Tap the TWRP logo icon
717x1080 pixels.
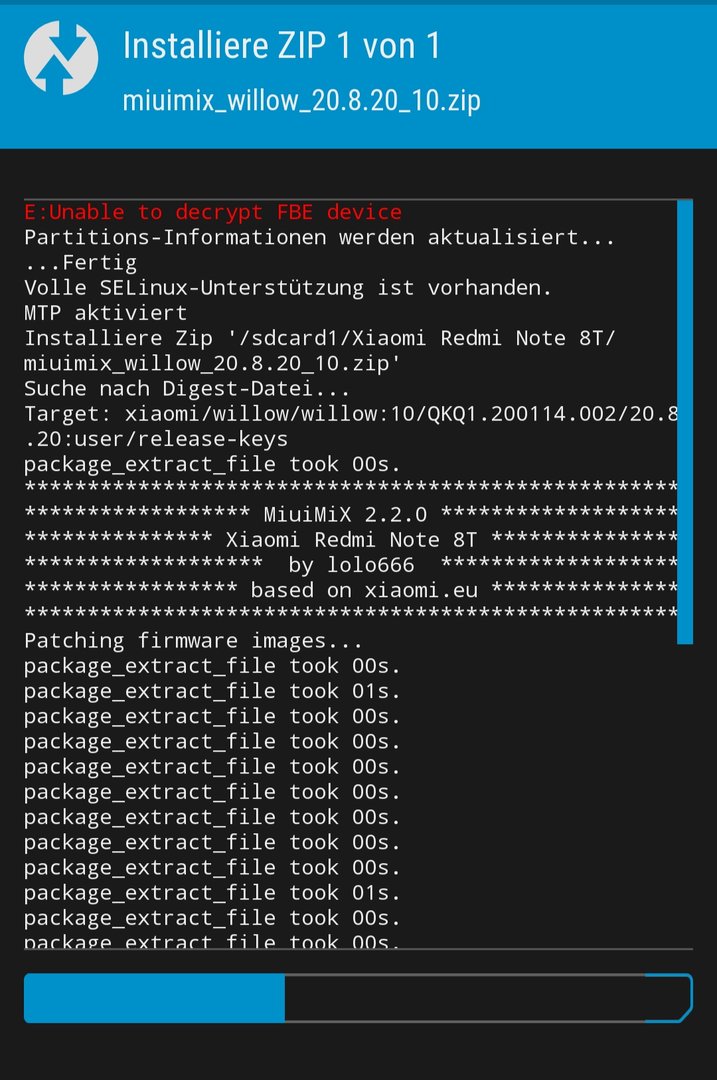61,58
